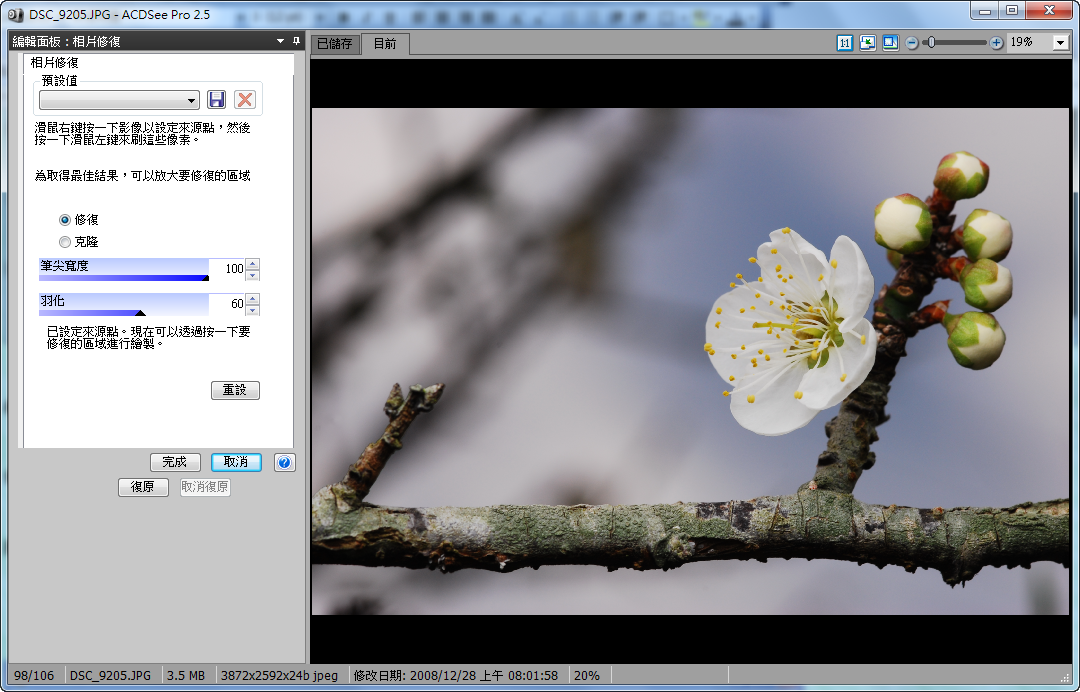The height and width of the screenshot is (692, 1080).
Task: Delete the preset using the red X icon
Action: click(x=245, y=99)
